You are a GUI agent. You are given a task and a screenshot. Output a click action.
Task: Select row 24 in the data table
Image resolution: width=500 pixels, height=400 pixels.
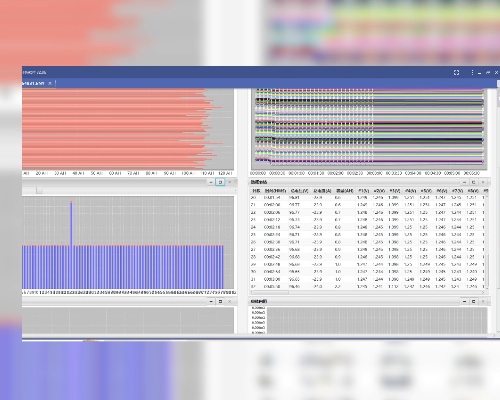pos(368,227)
